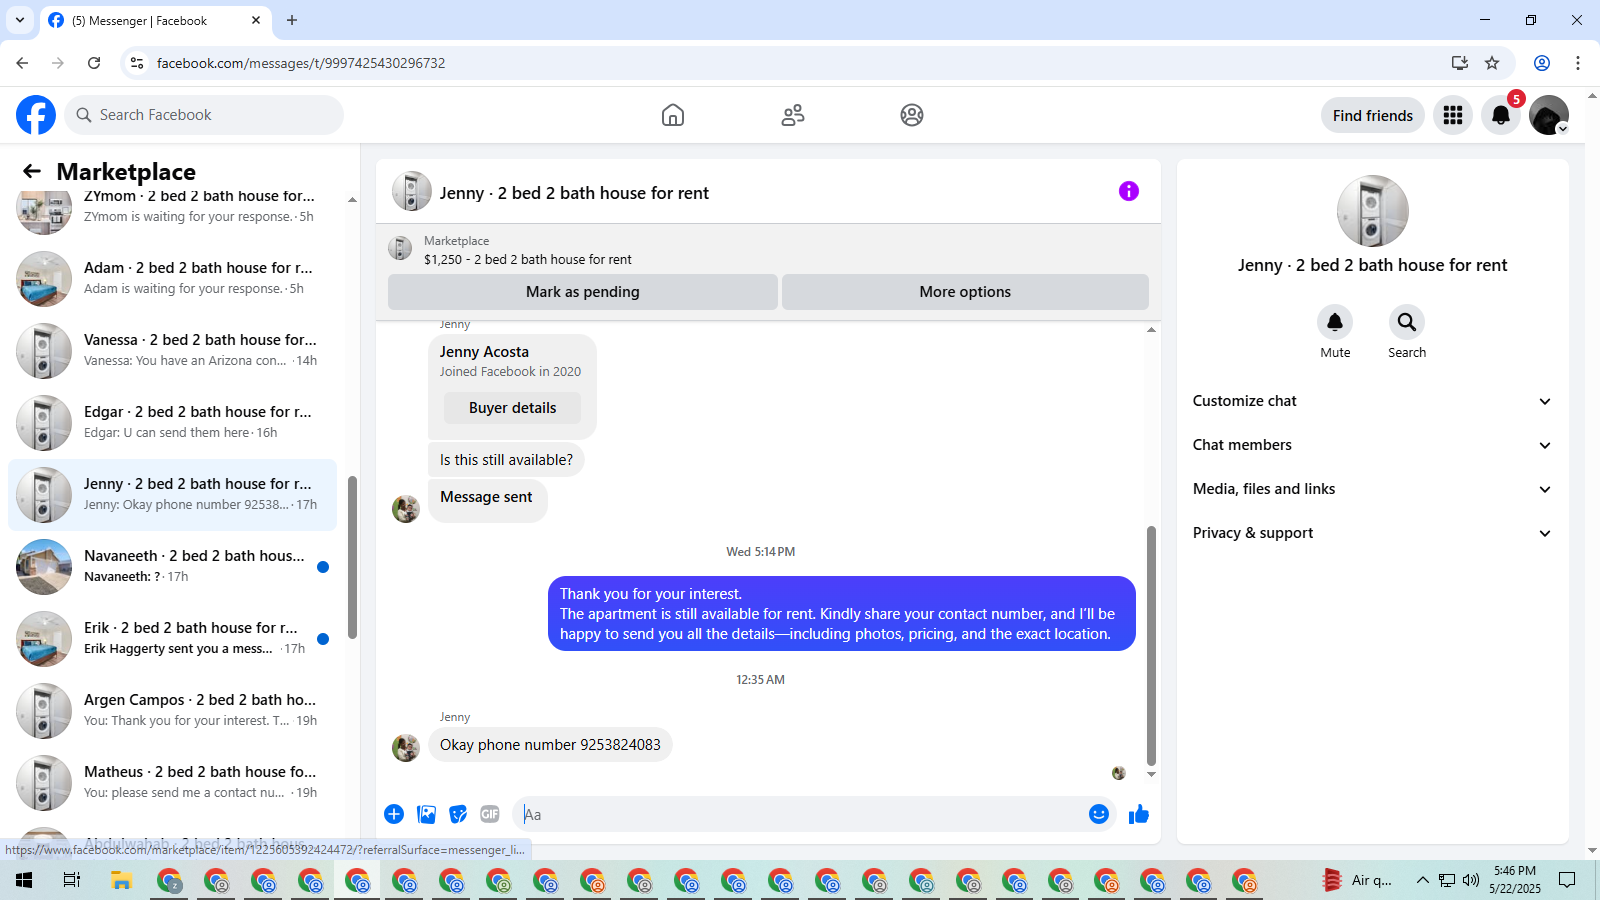1600x900 pixels.
Task: Expand Privacy & support section
Action: pos(1372,533)
